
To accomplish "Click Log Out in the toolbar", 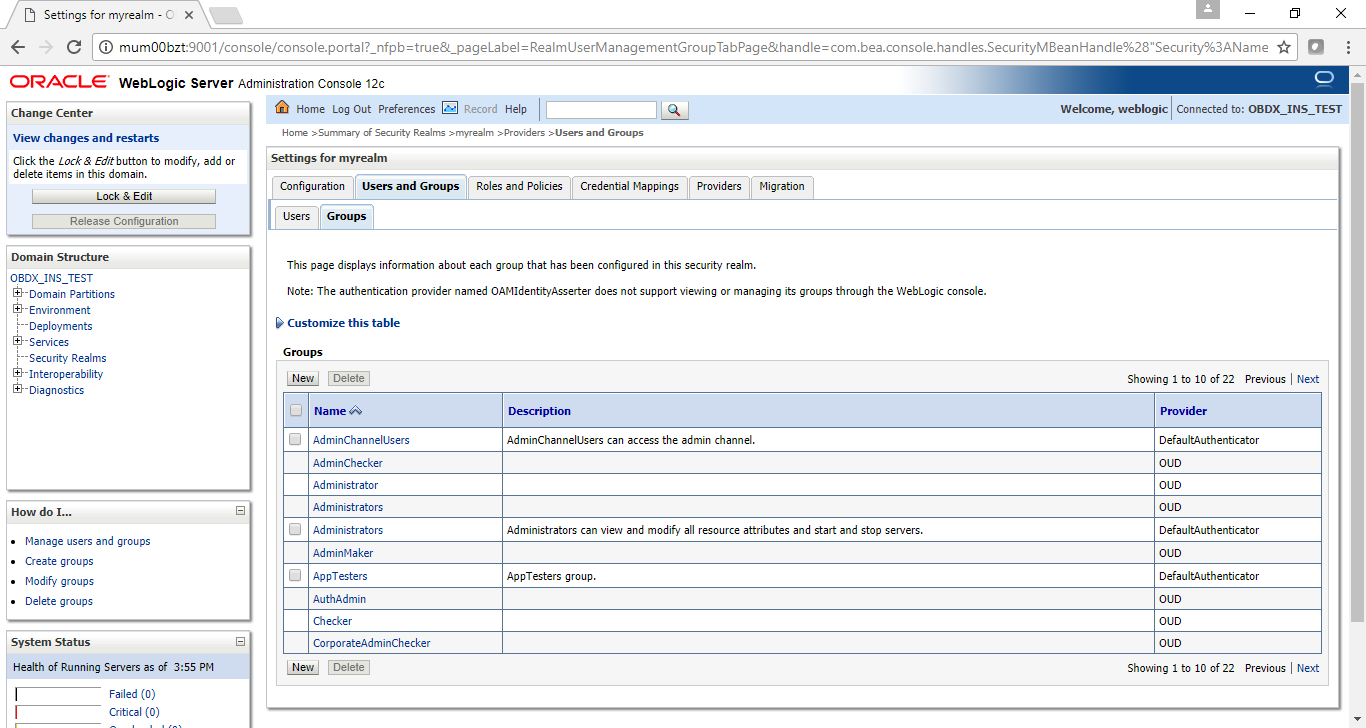I will pos(351,109).
